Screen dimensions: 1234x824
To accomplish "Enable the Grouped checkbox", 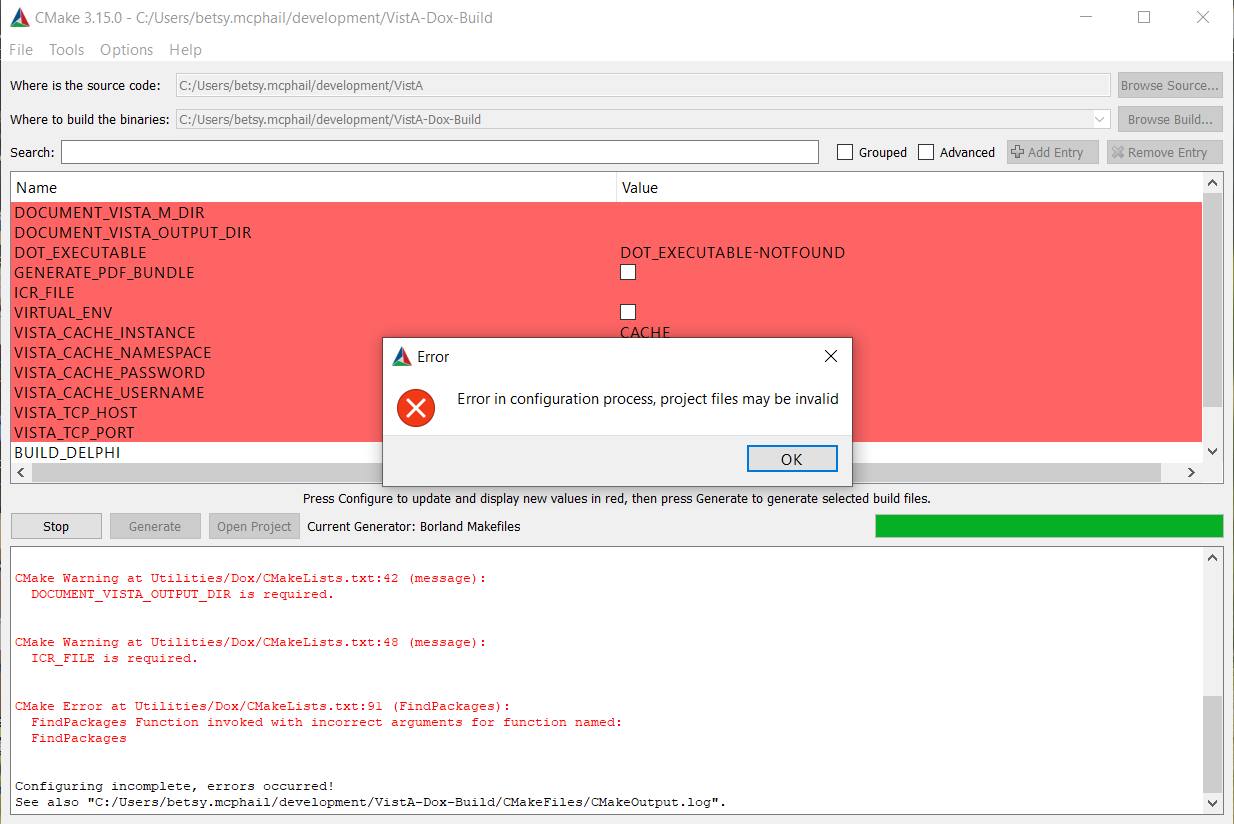I will click(845, 152).
